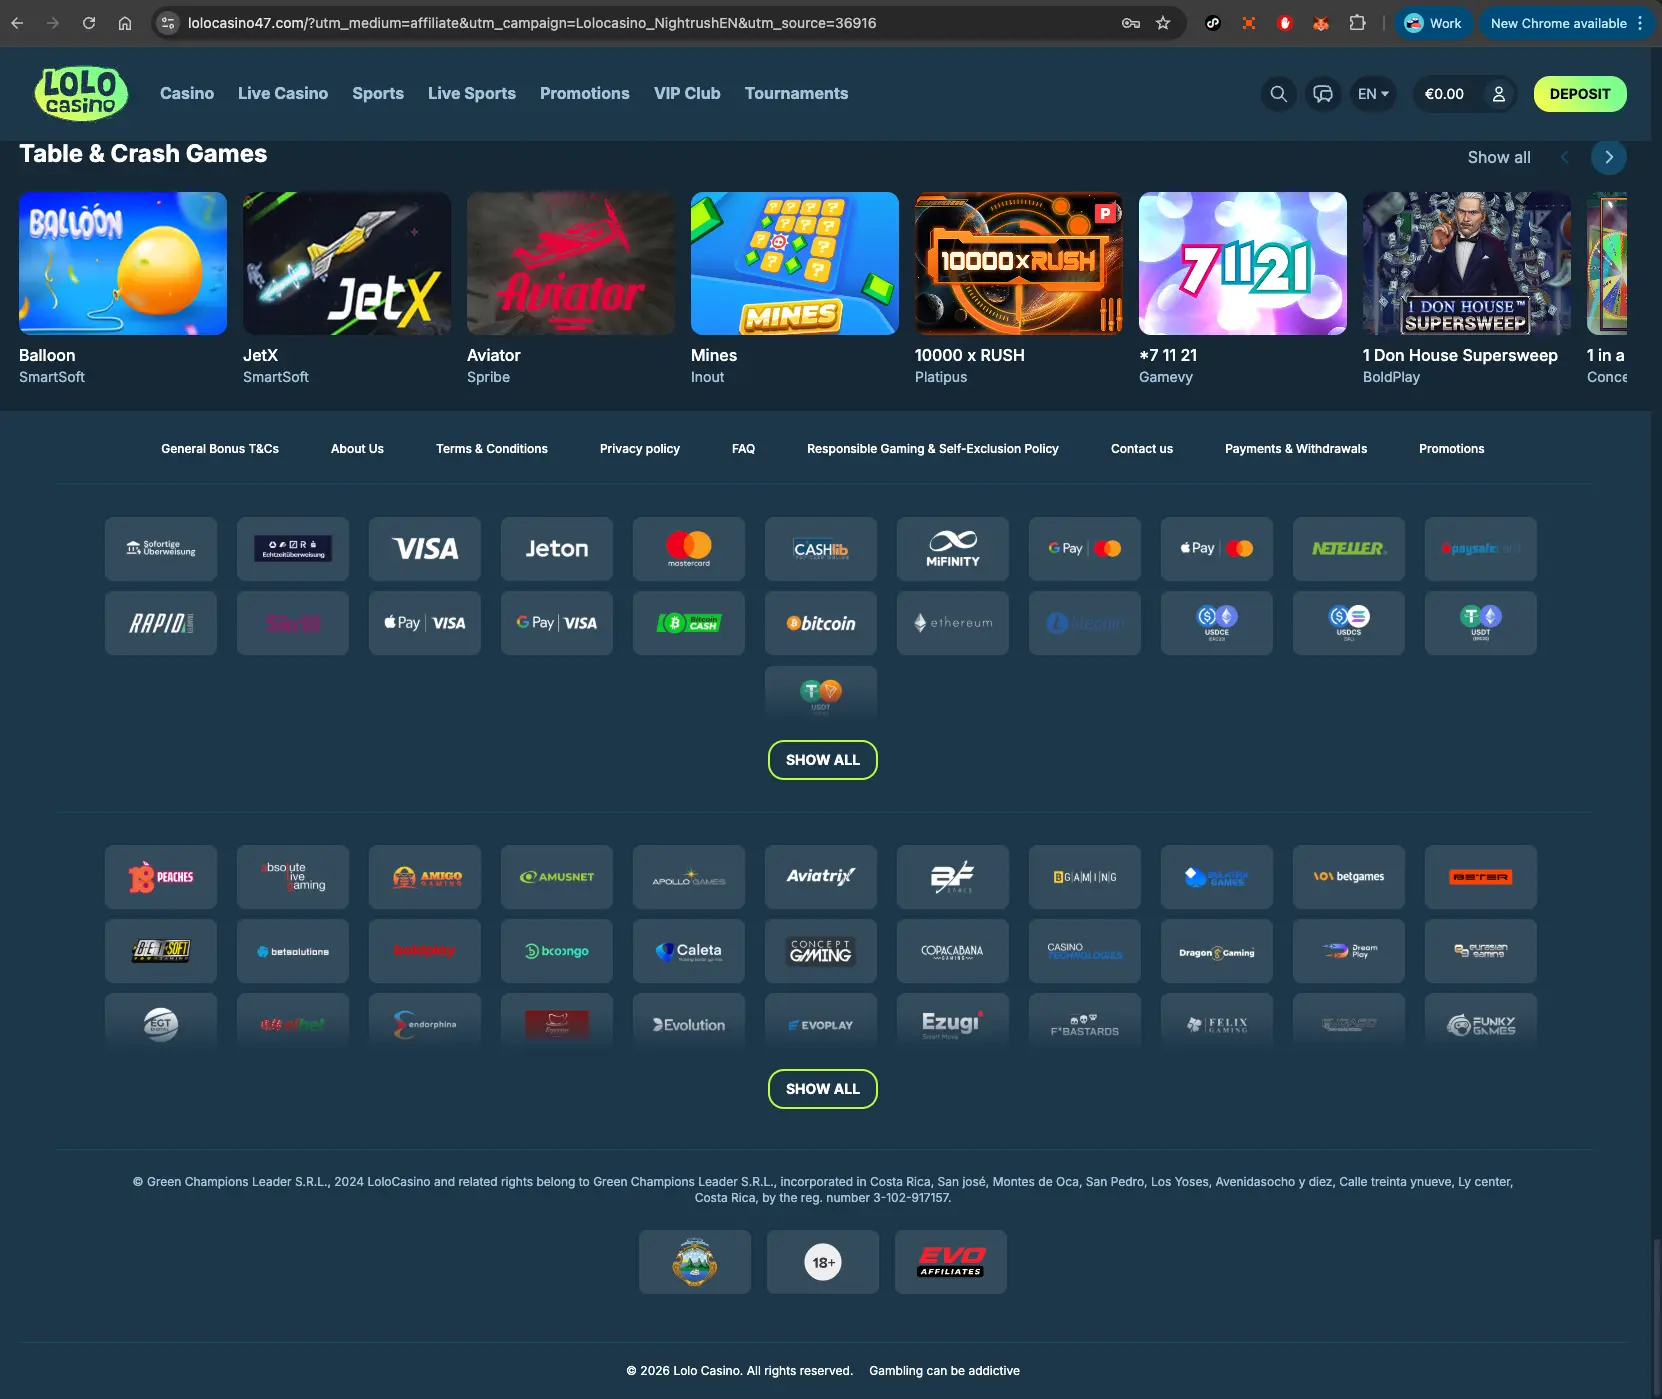Open the Promotions menu in header
The height and width of the screenshot is (1399, 1662).
click(x=585, y=93)
